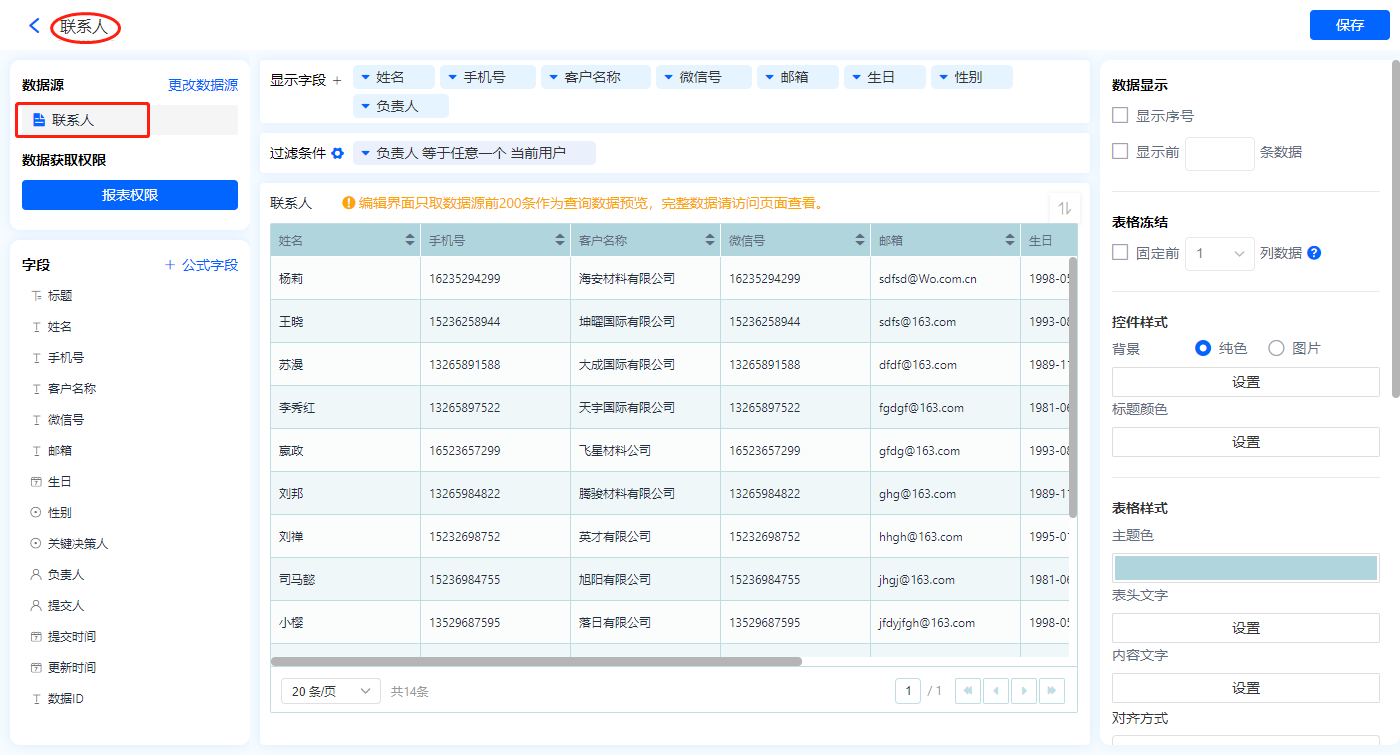Open the 20 条/页 page size dropdown

point(331,691)
